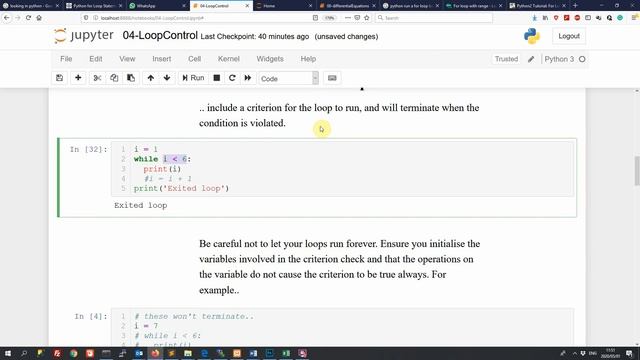640x360 pixels.
Task: Open the Help menu
Action: click(308, 59)
